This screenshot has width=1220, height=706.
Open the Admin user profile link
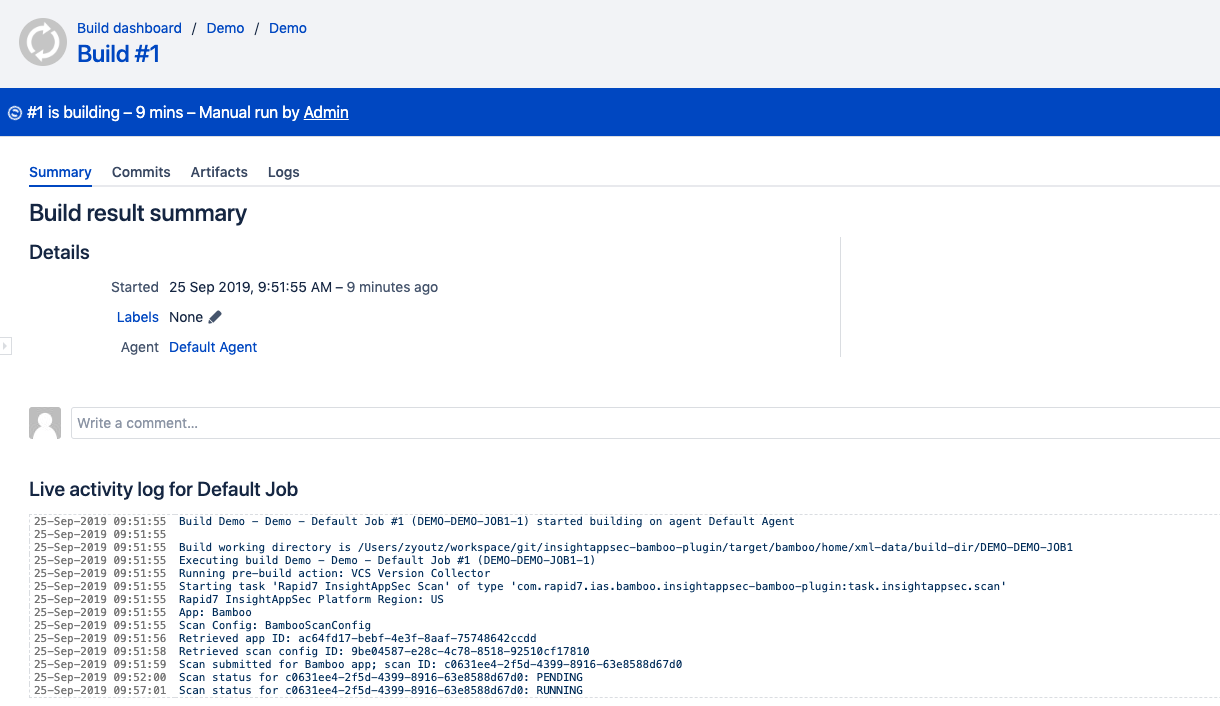point(326,112)
